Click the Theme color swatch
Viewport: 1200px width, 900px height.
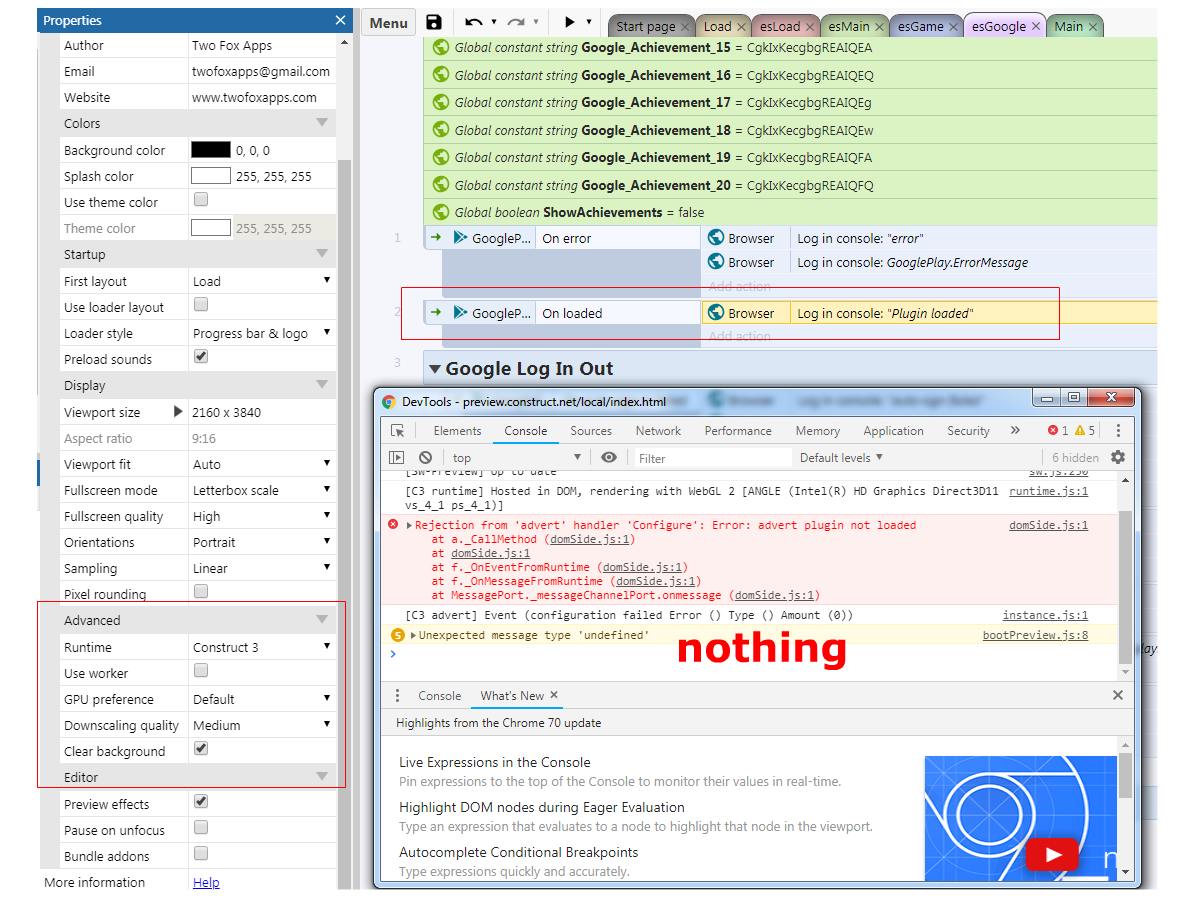(x=211, y=228)
